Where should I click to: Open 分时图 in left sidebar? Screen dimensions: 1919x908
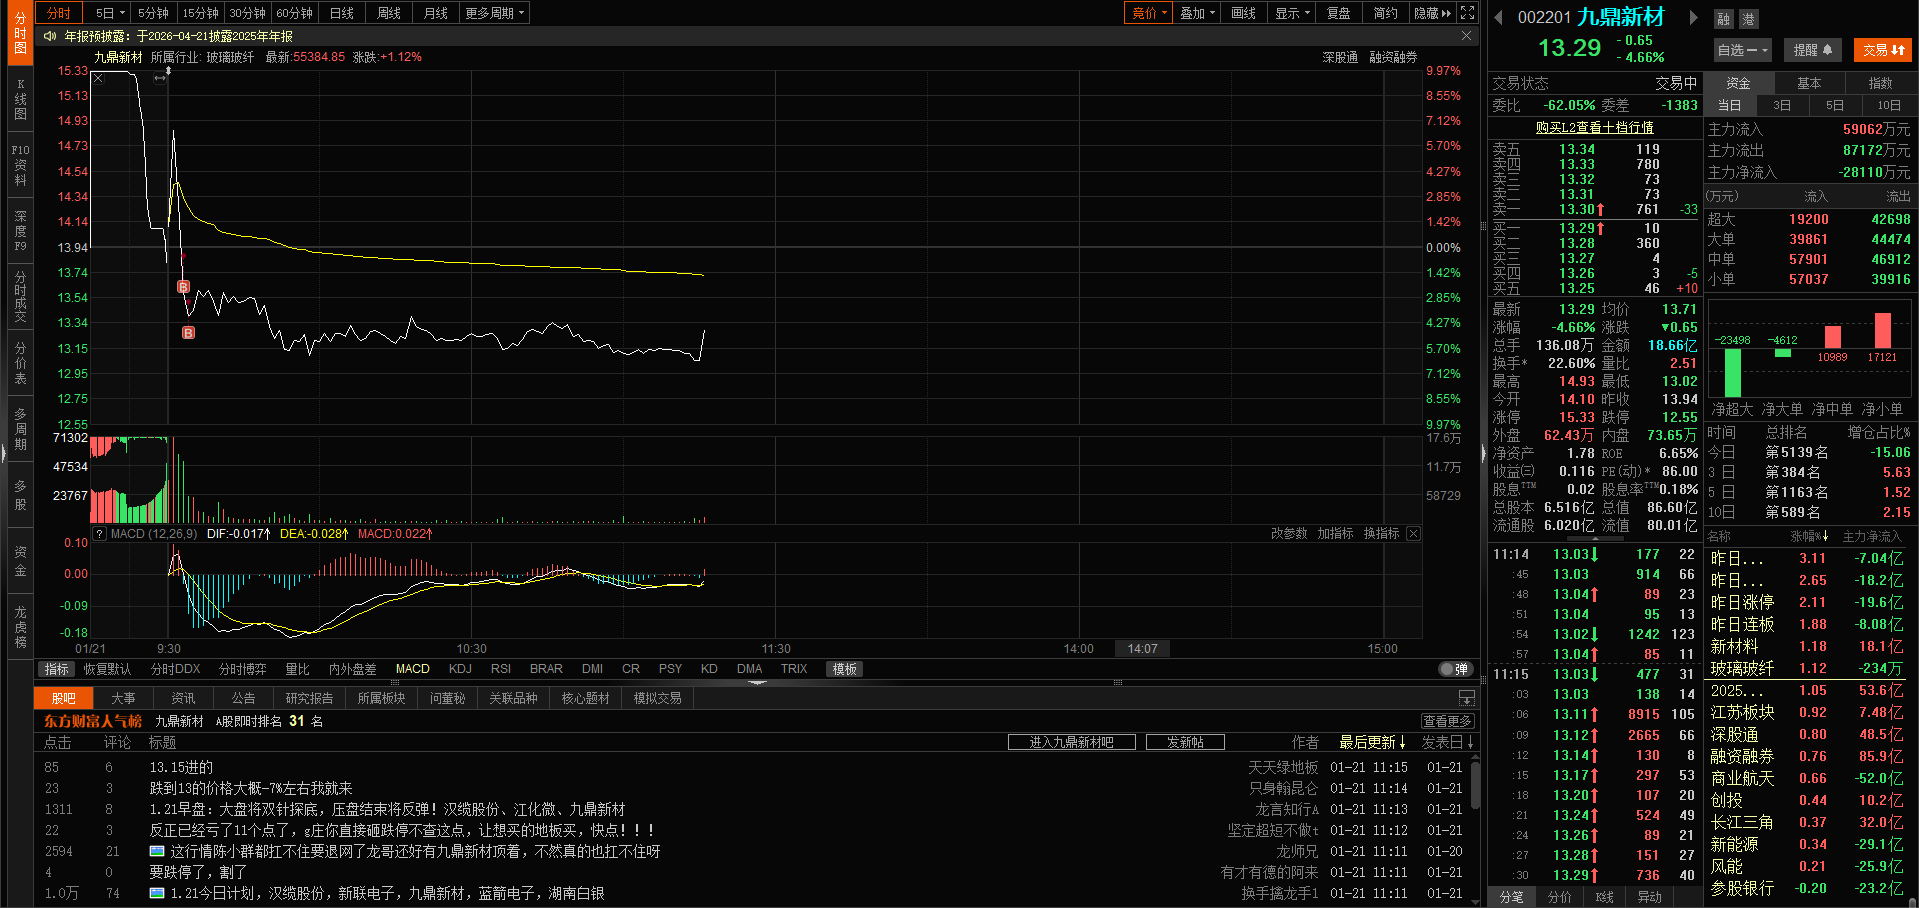[20, 33]
